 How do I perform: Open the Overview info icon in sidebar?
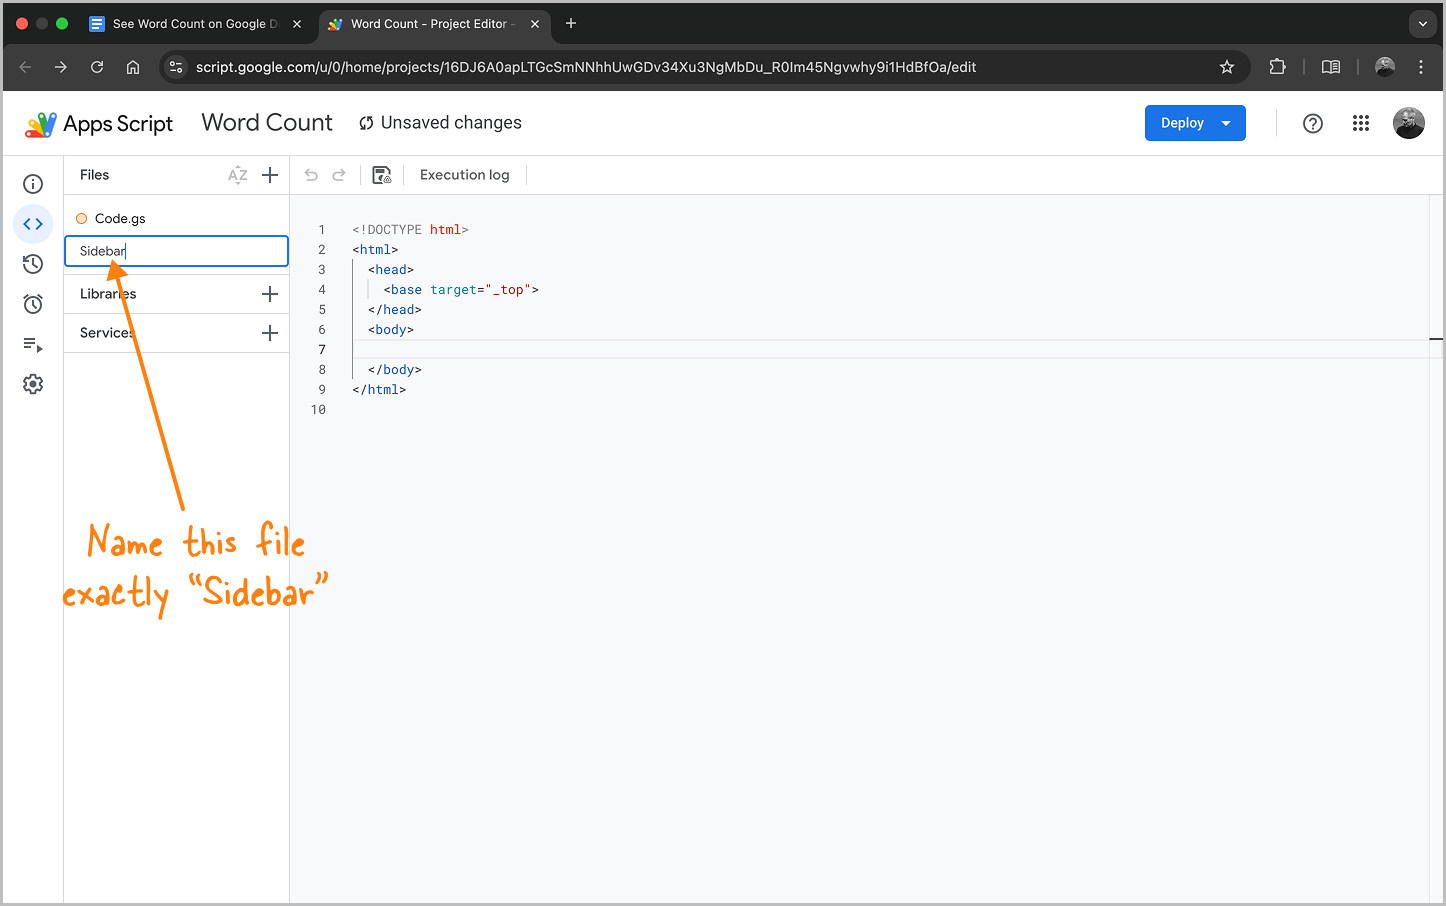coord(33,184)
